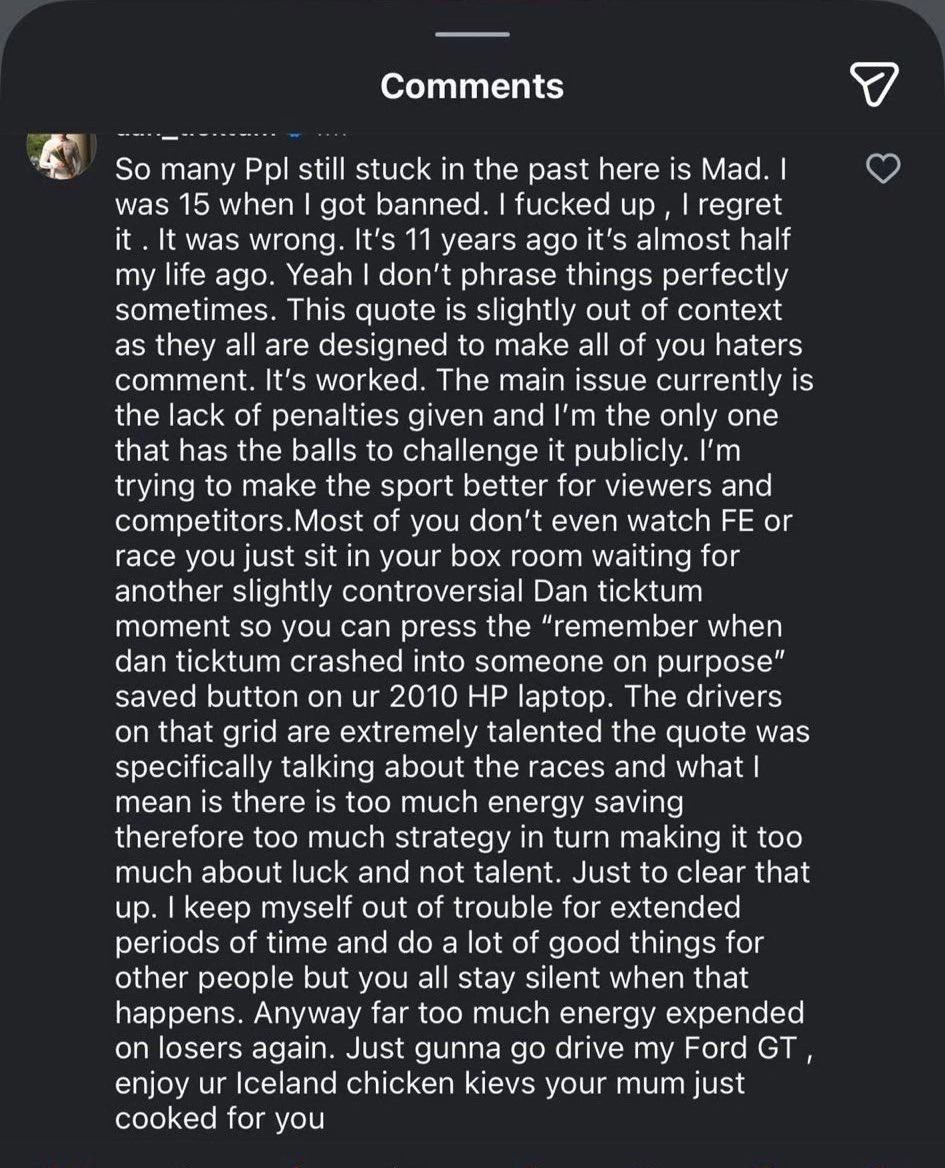The width and height of the screenshot is (945, 1168).
Task: Tap the share paper plane icon
Action: pyautogui.click(x=873, y=84)
